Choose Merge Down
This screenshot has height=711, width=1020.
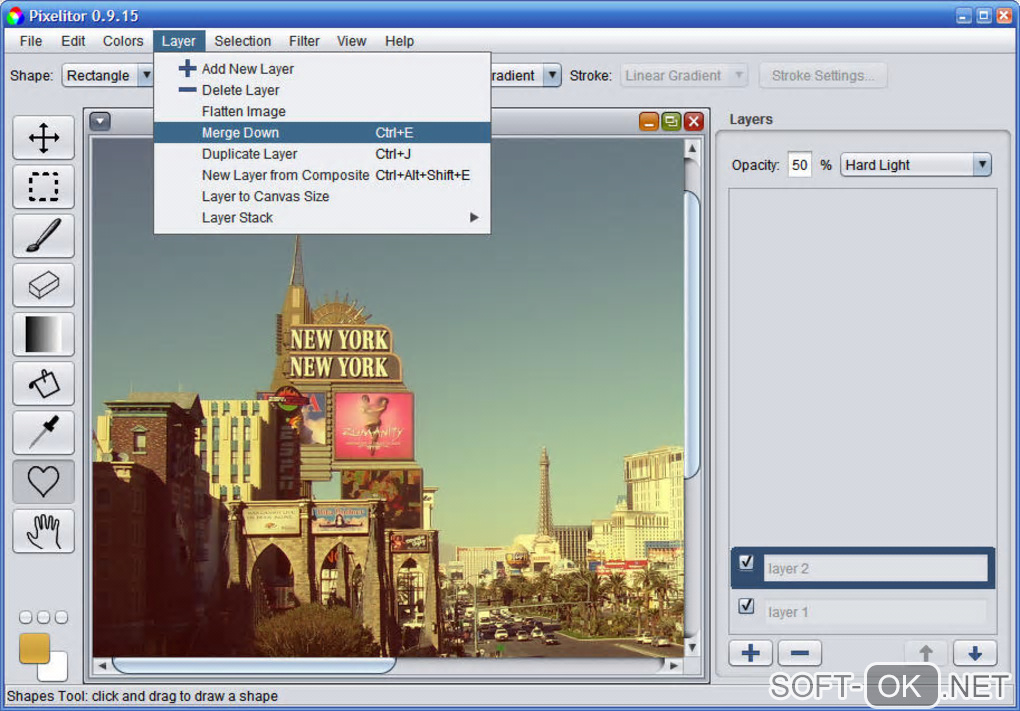[x=322, y=133]
